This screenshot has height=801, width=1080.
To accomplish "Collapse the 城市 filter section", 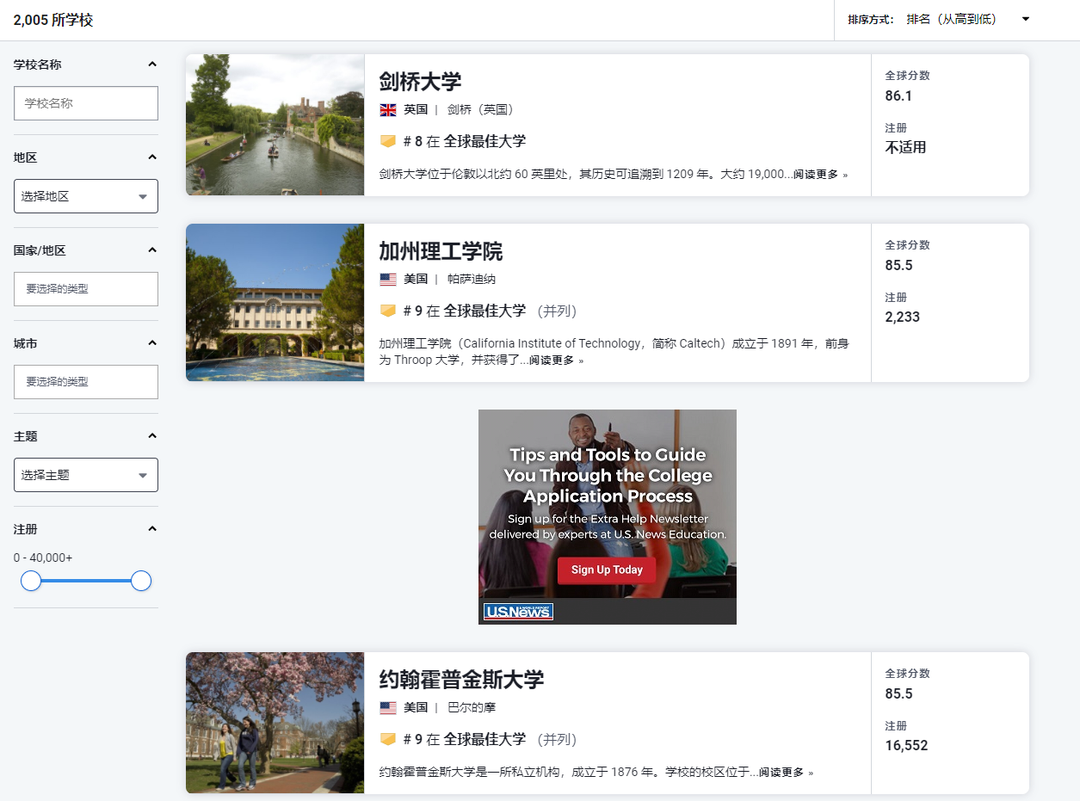I will [152, 343].
